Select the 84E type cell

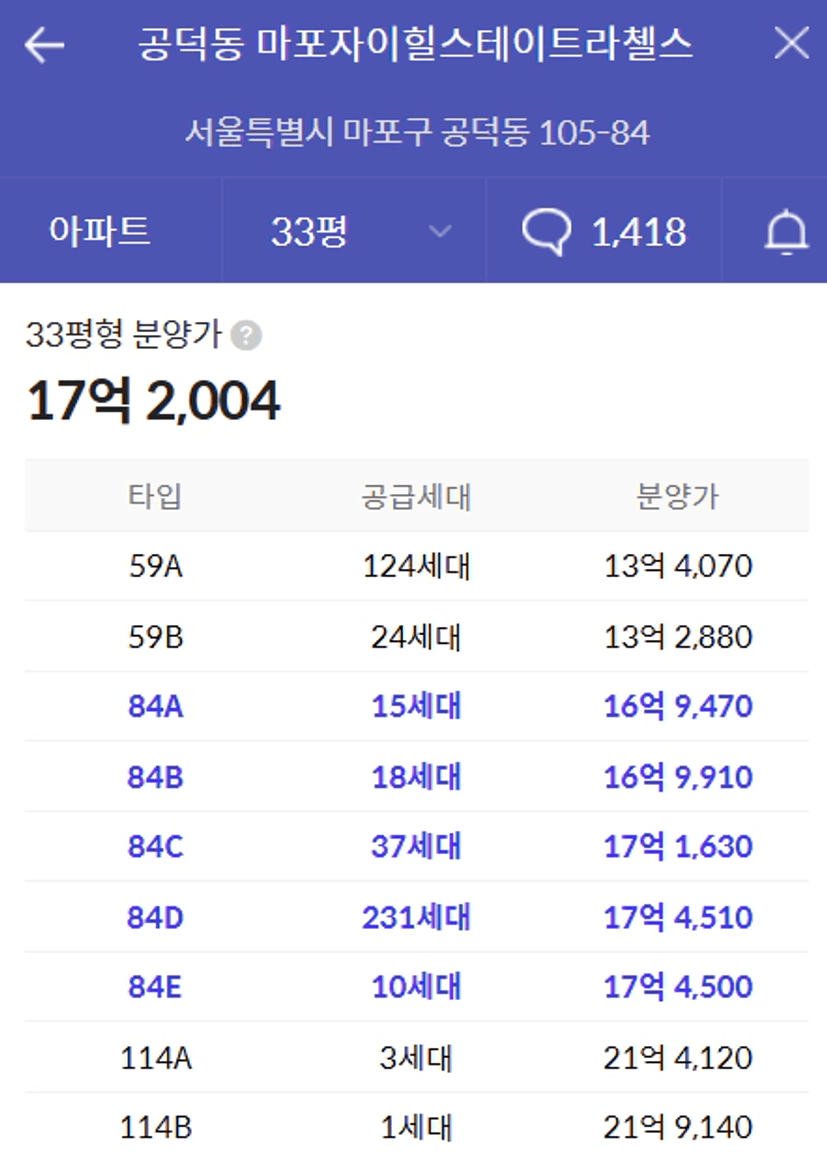click(155, 987)
